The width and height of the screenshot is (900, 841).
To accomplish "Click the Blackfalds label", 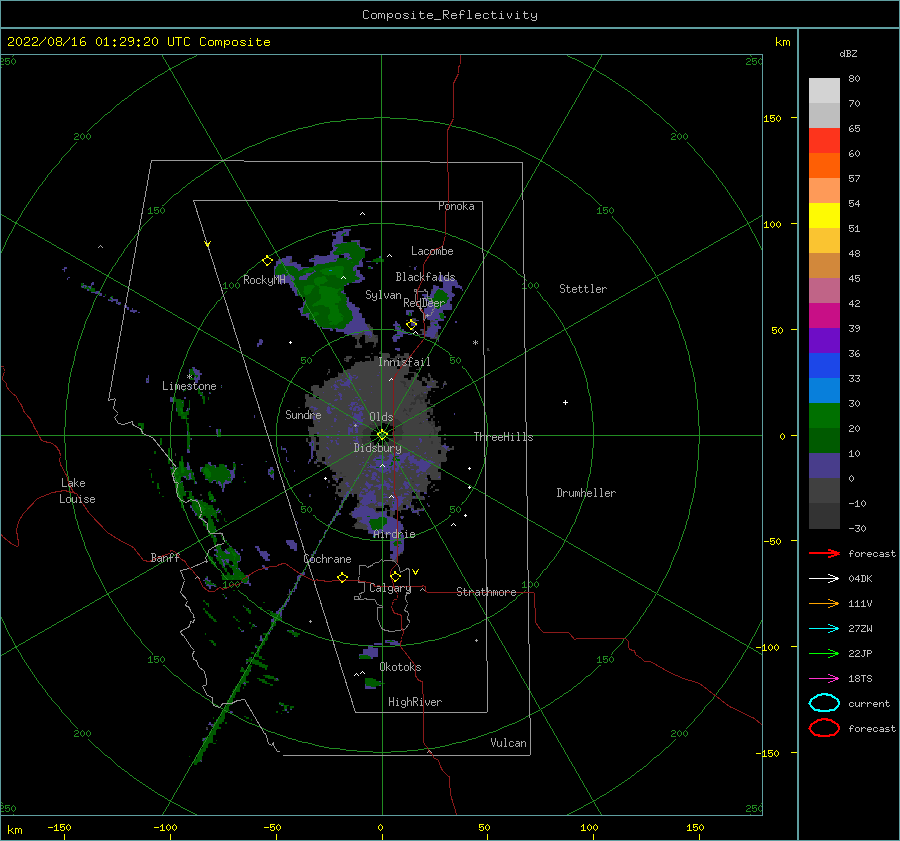I will tap(425, 277).
